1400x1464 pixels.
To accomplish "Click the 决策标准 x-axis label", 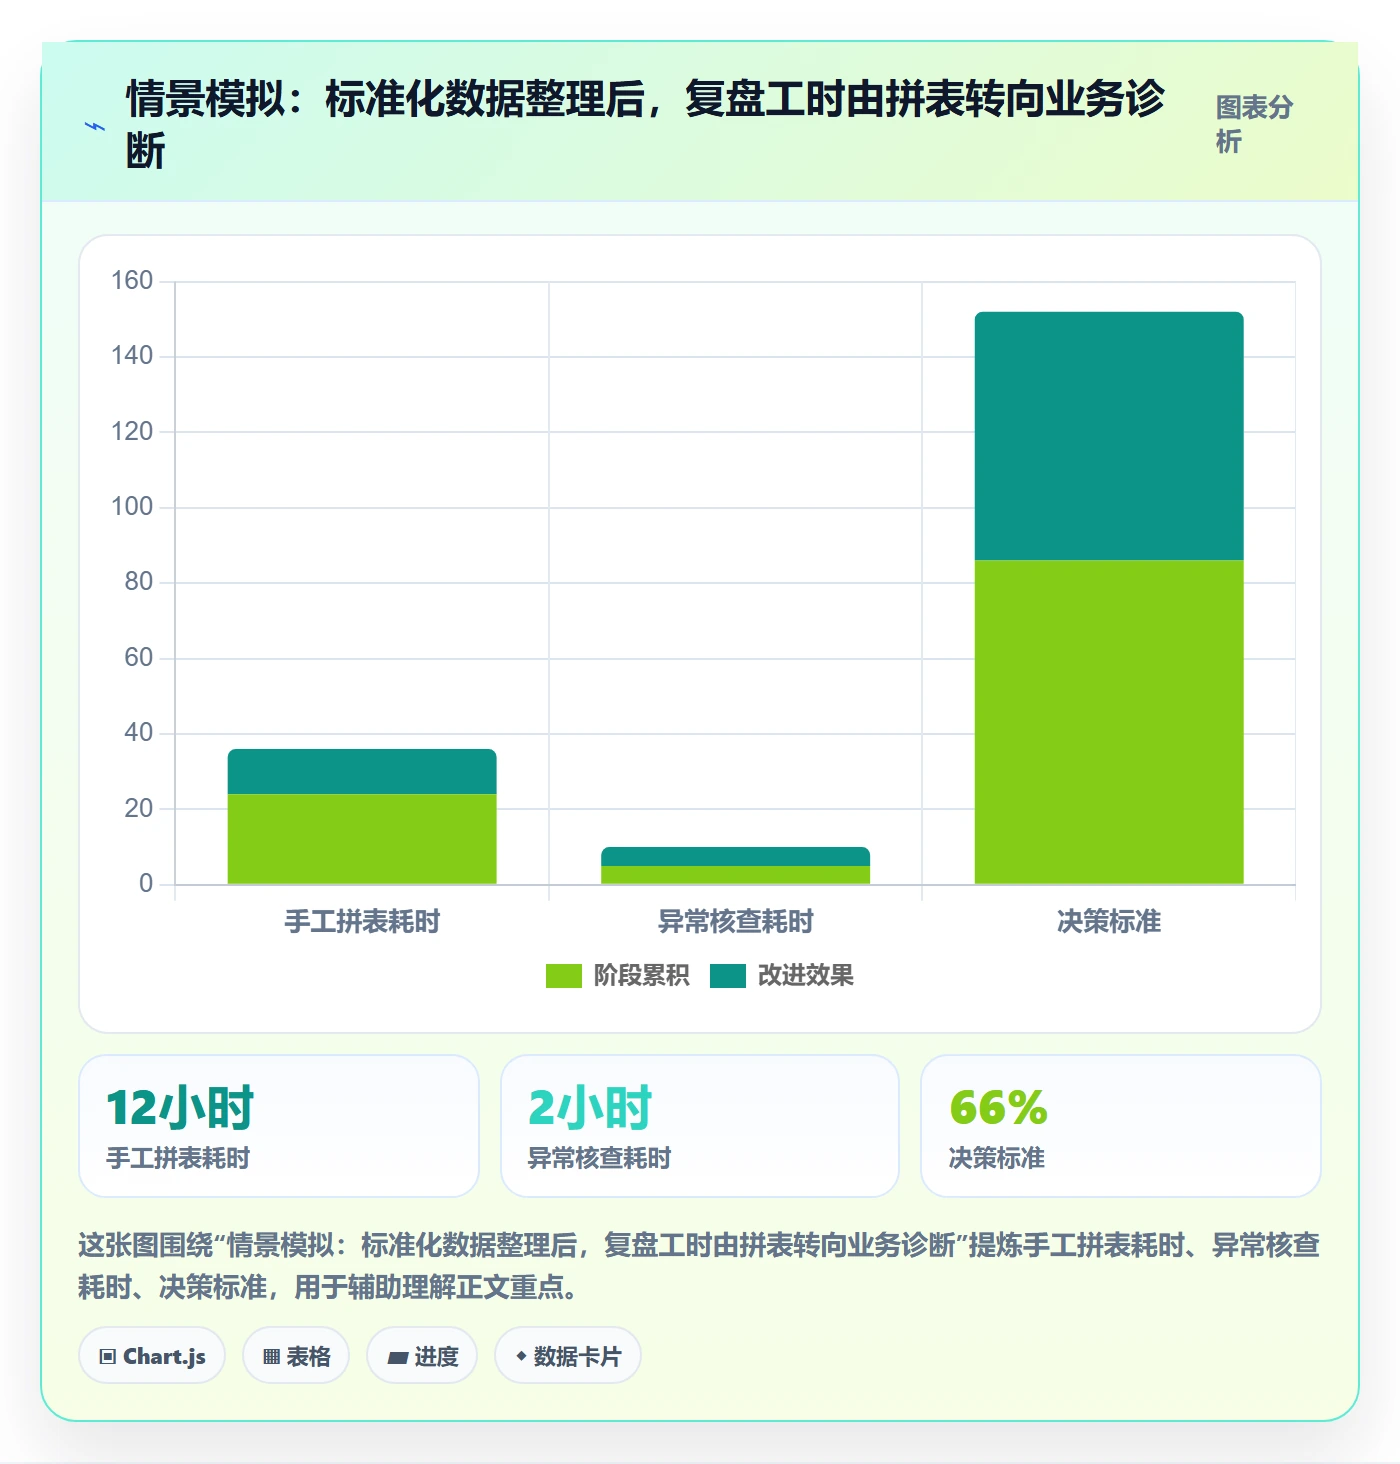I will point(1109,921).
